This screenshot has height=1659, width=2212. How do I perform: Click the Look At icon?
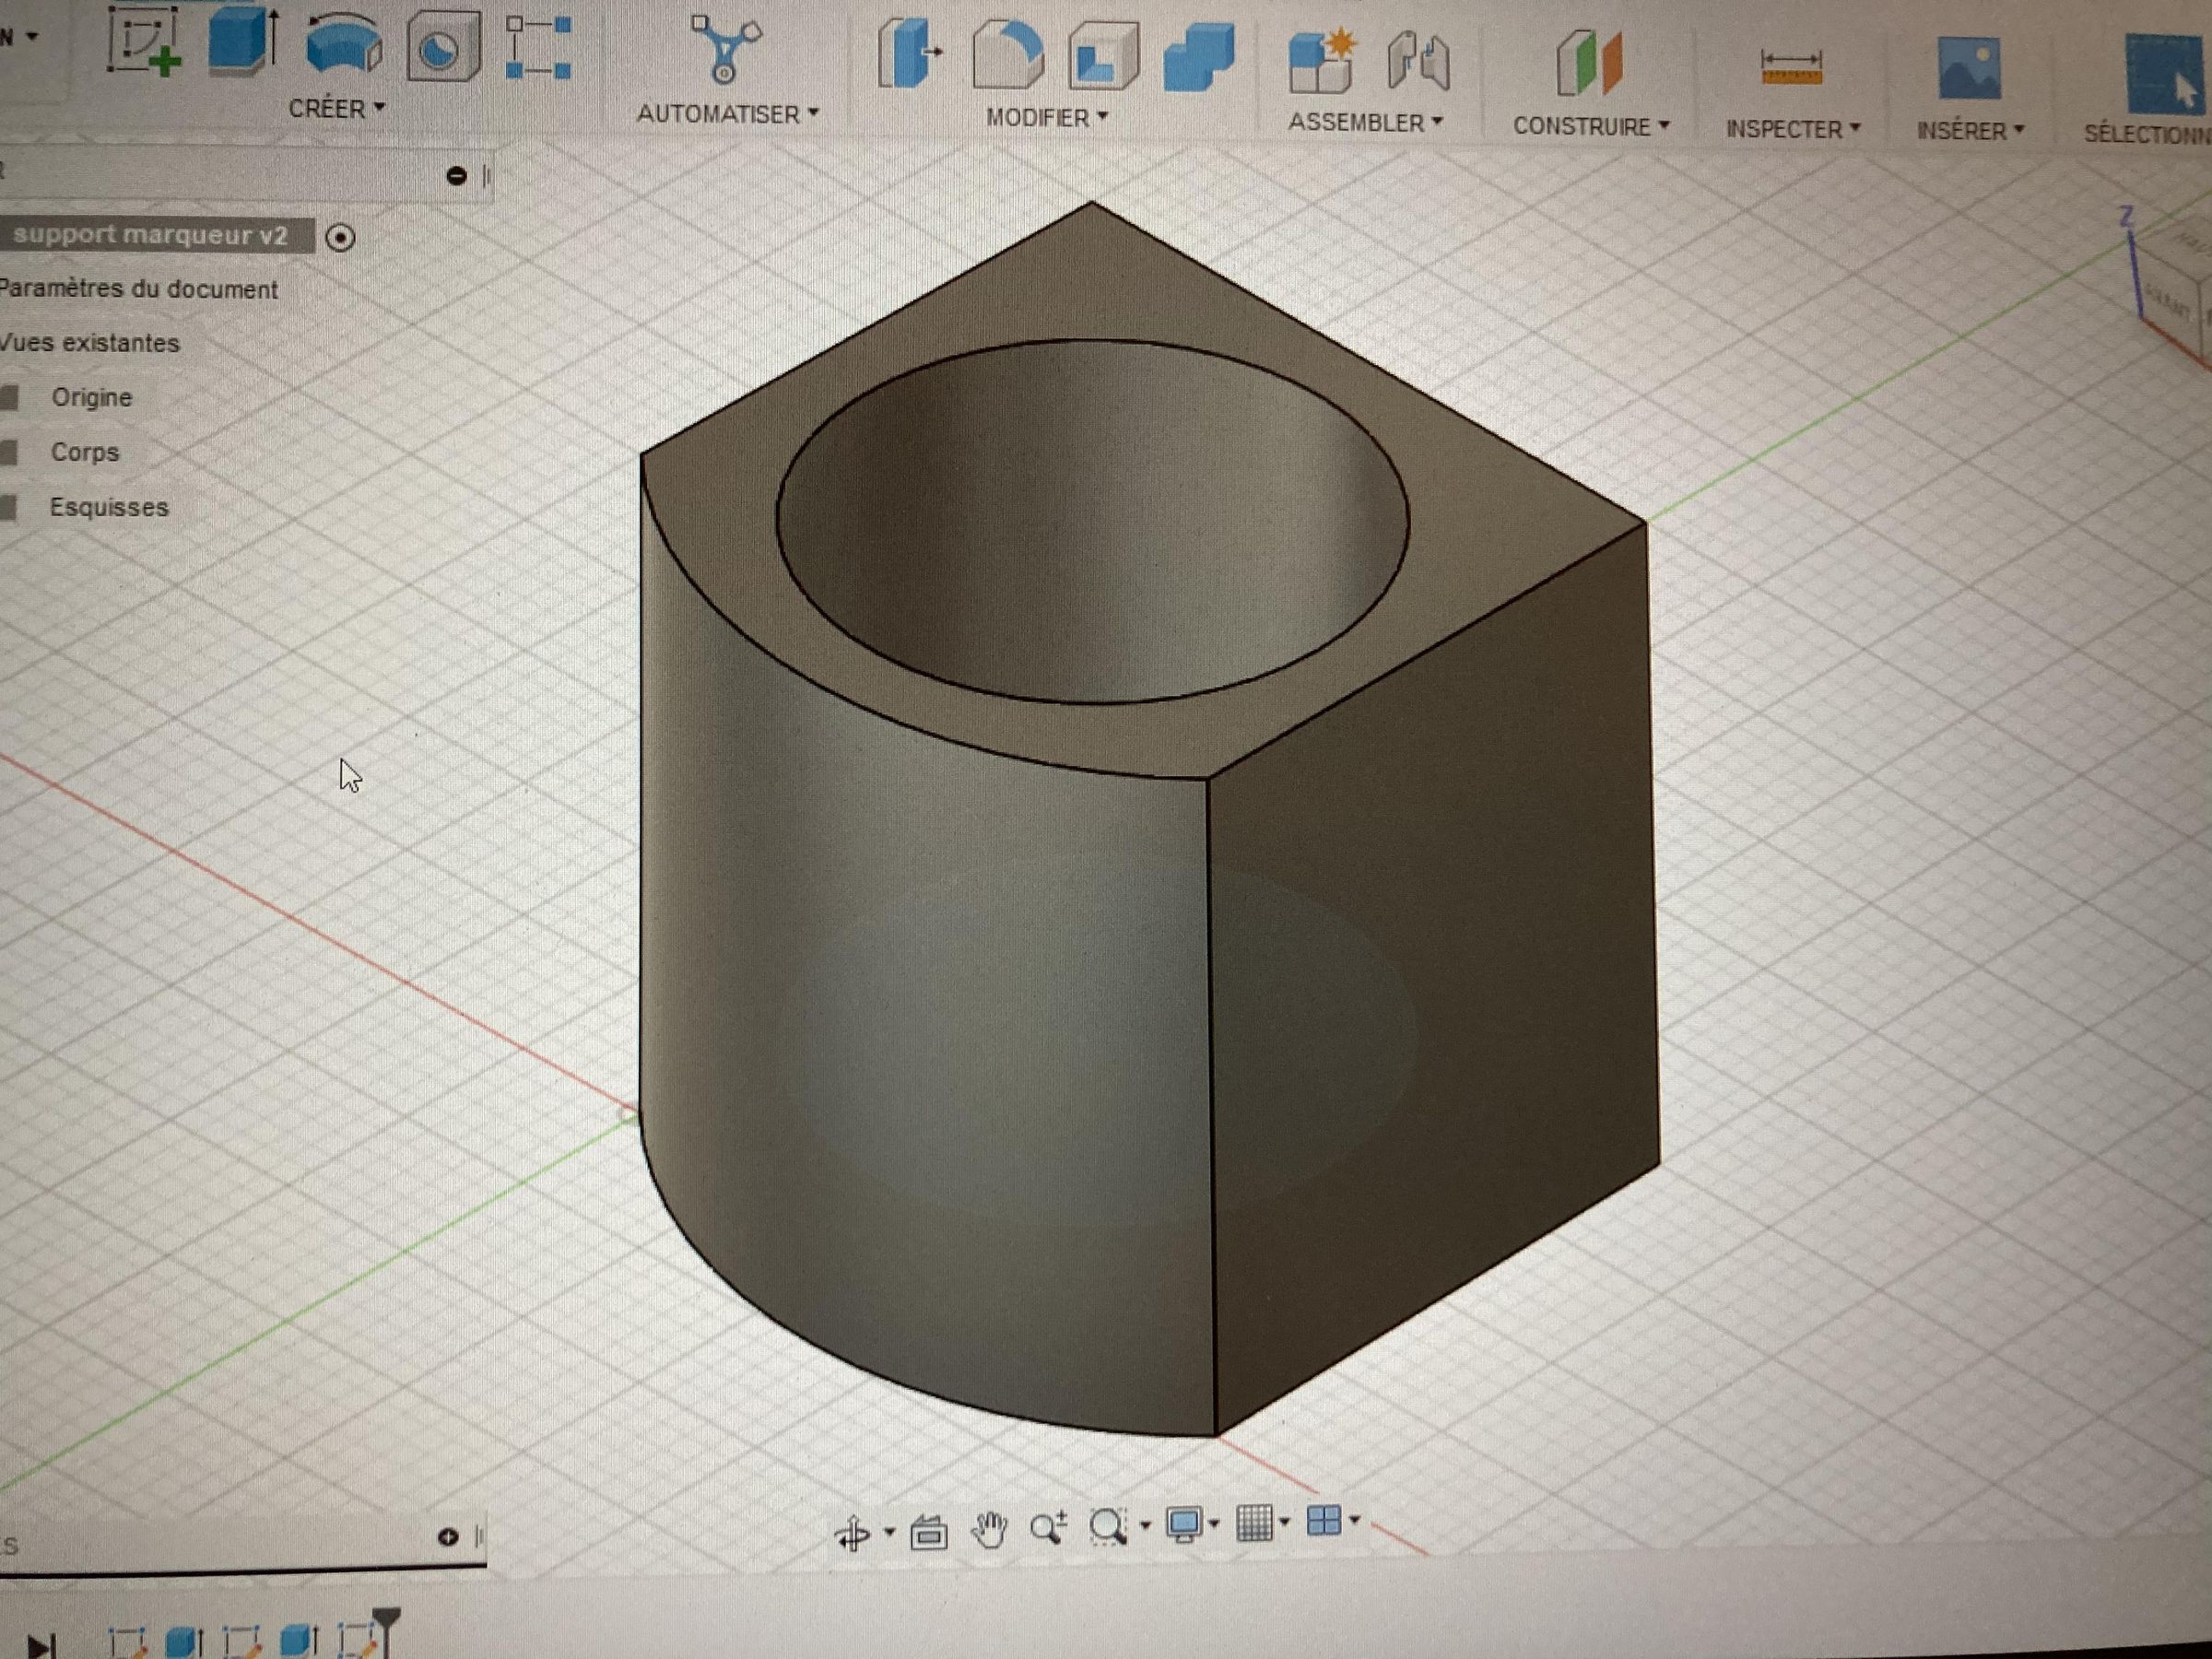click(x=928, y=1532)
